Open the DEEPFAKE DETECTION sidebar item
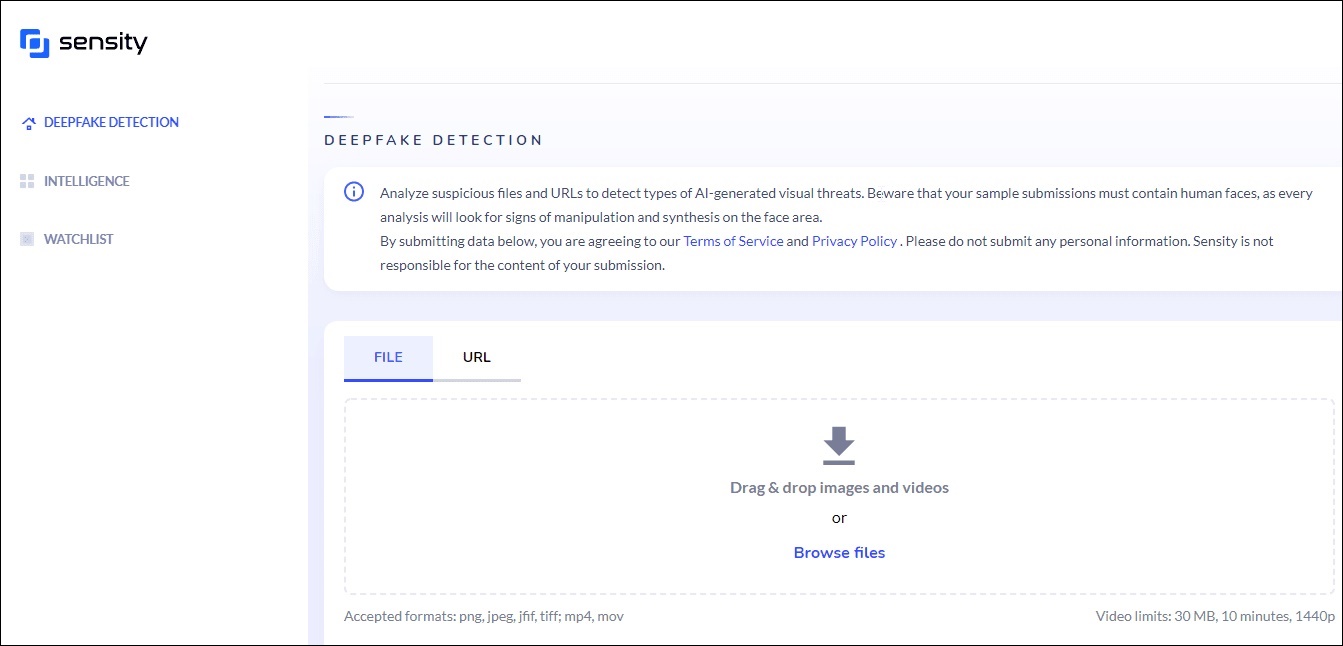1343x646 pixels. (111, 122)
